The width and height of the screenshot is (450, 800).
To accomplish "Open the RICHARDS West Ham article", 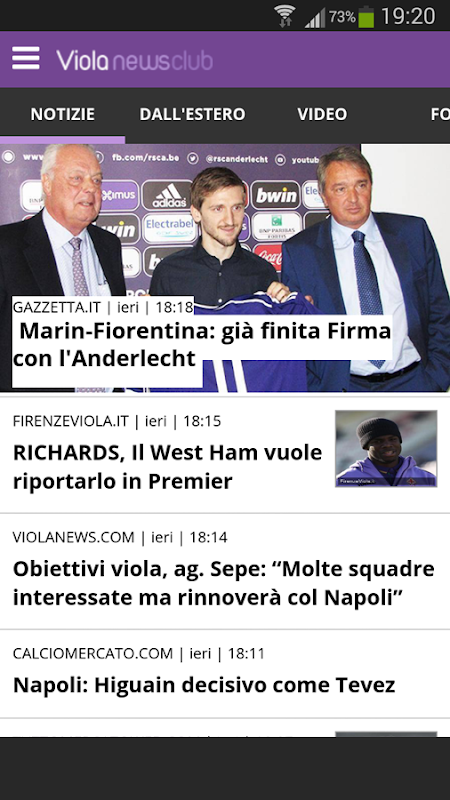I will (167, 467).
